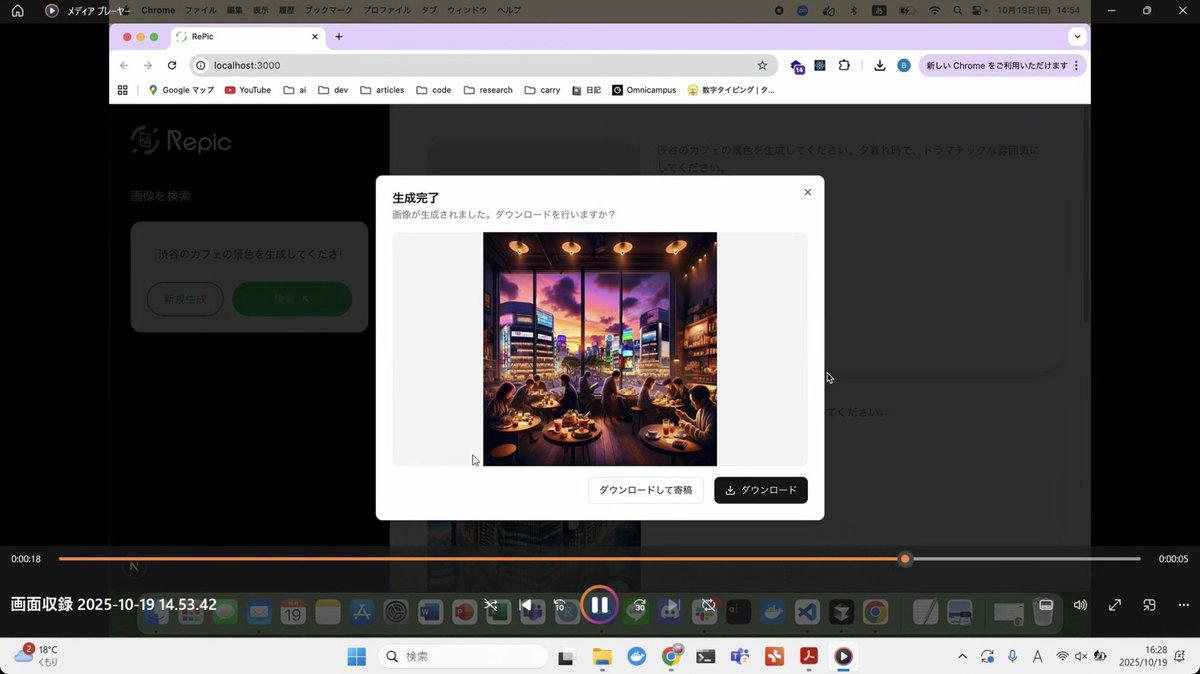Open Terminal from the Windows taskbar
Screen dimensions: 1200x674
coord(706,656)
